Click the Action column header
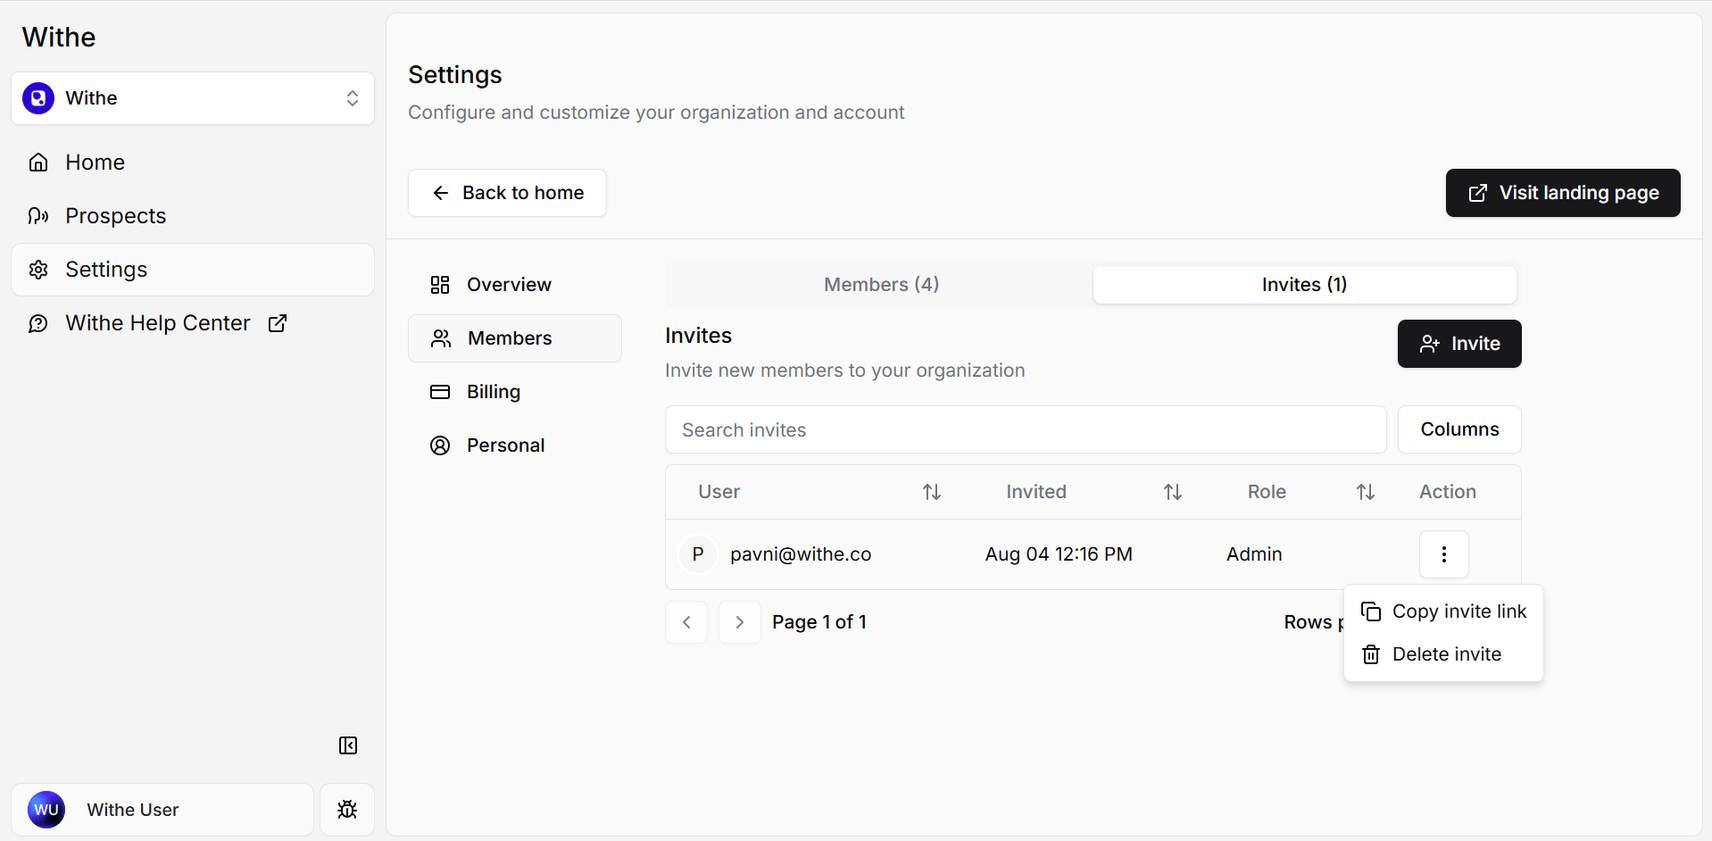This screenshot has width=1712, height=841. (1448, 492)
